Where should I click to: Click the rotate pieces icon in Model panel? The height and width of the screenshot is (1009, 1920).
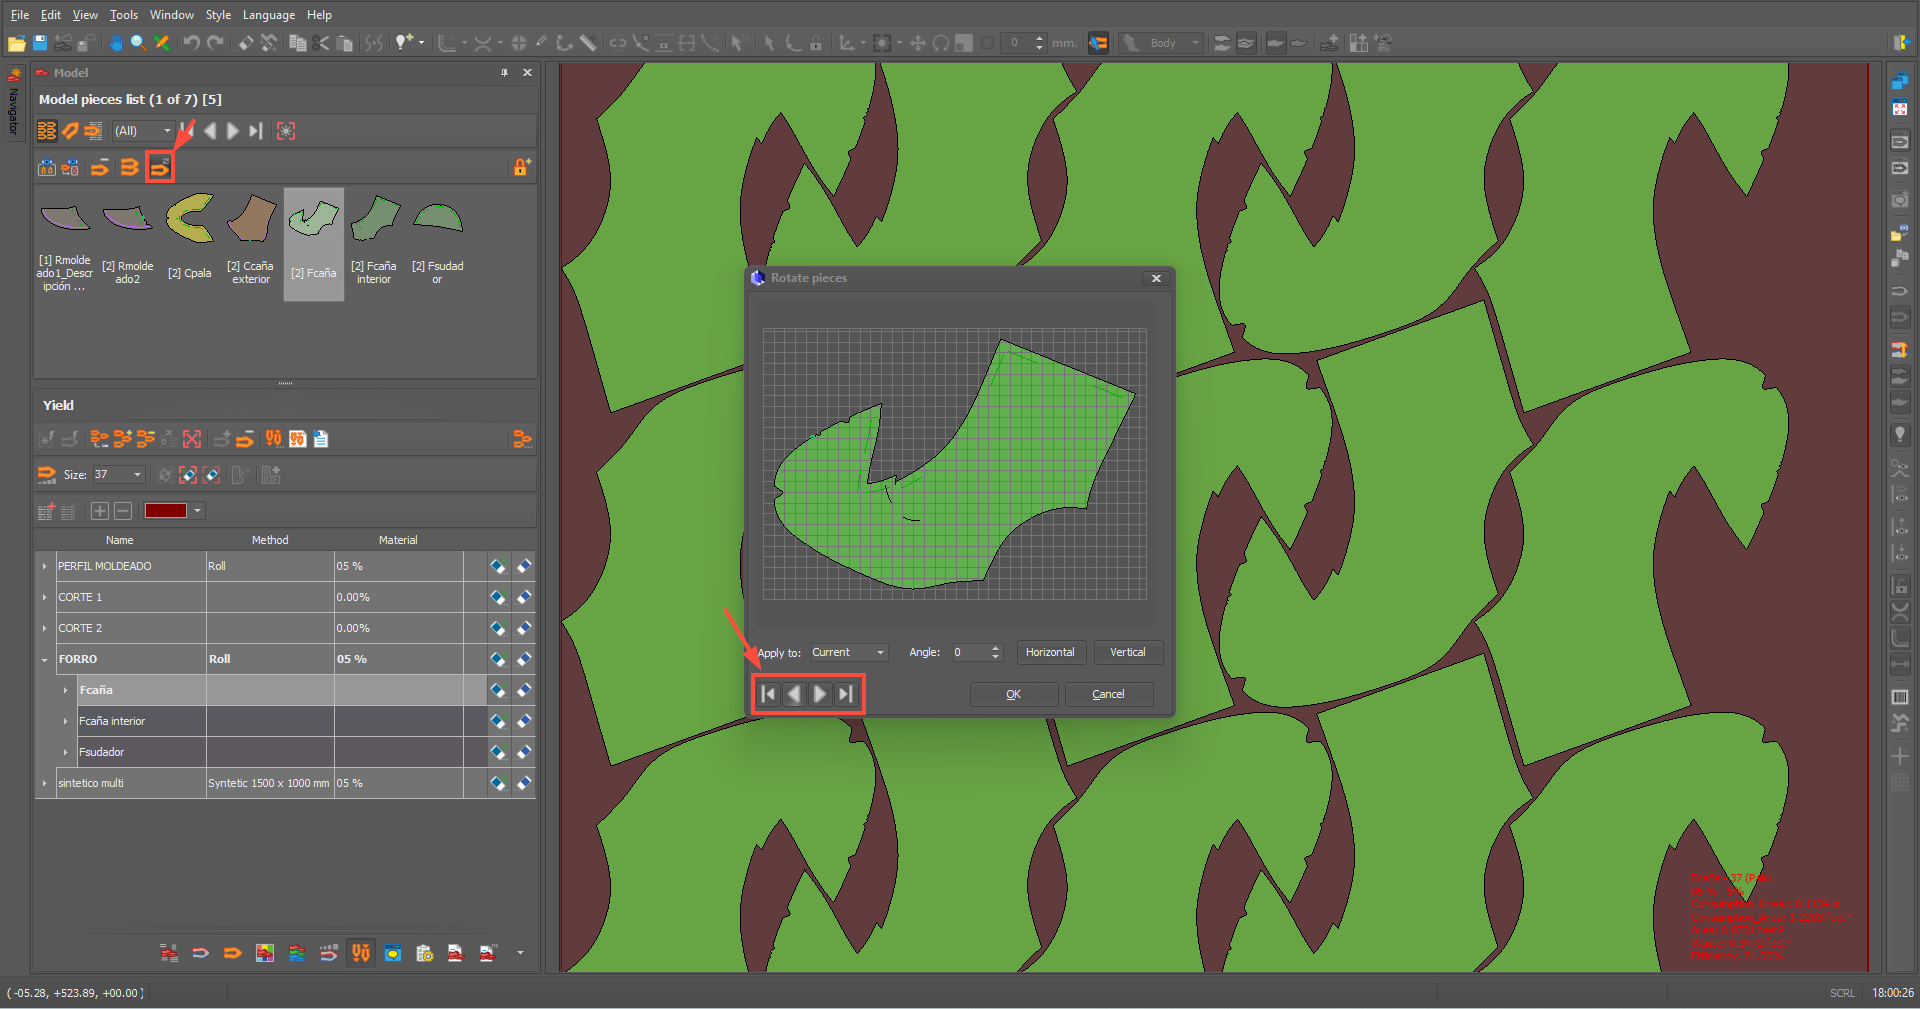point(159,168)
